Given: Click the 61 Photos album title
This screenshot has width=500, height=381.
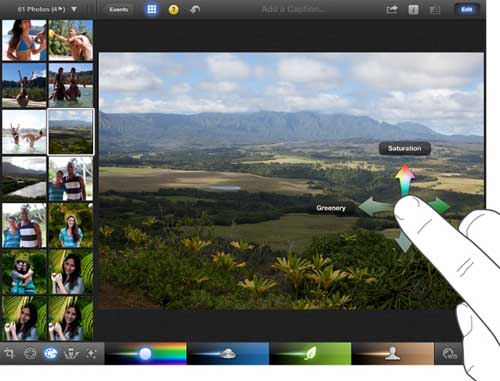Looking at the screenshot, I should coord(41,9).
